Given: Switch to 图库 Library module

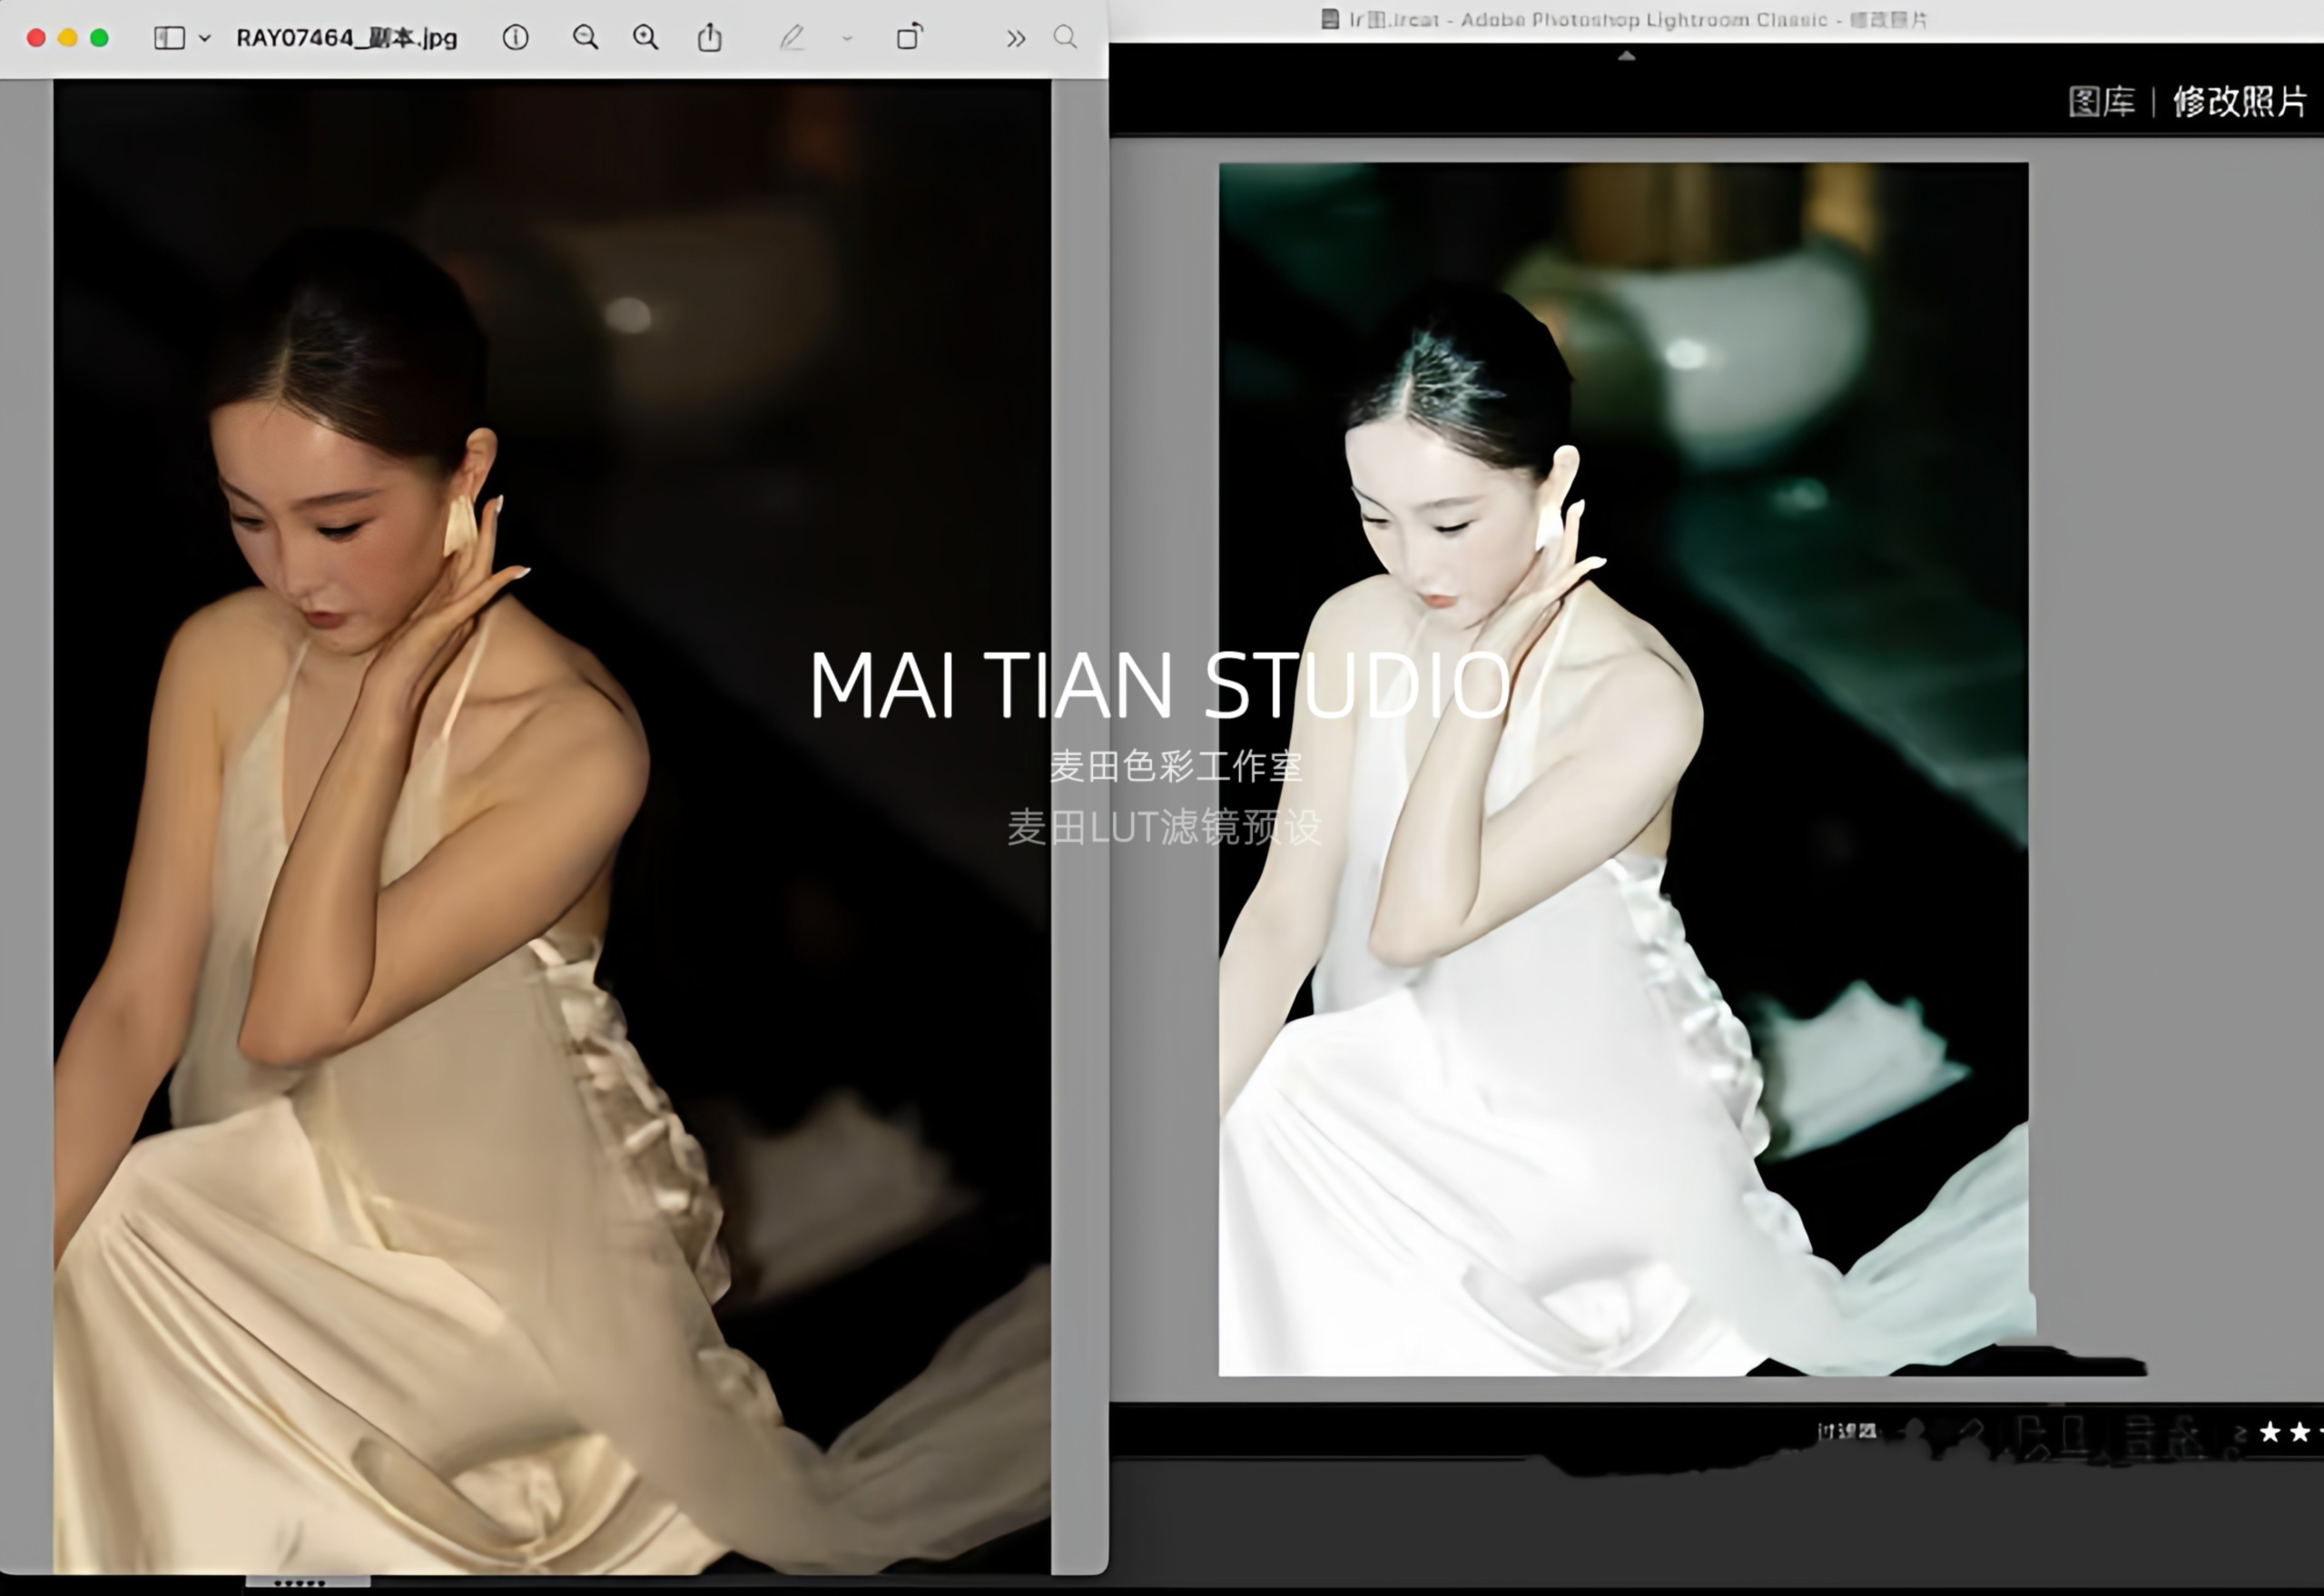Looking at the screenshot, I should click(2101, 102).
